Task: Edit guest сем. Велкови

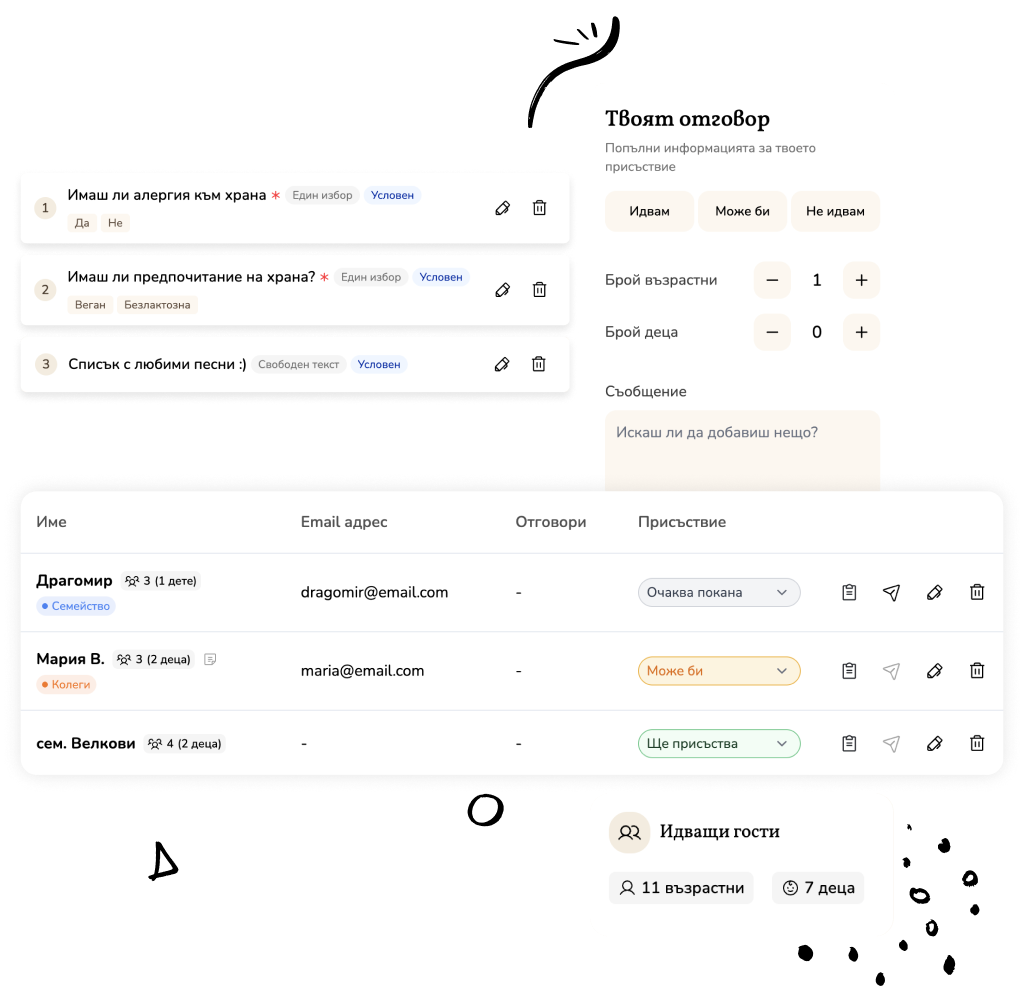Action: (x=935, y=743)
